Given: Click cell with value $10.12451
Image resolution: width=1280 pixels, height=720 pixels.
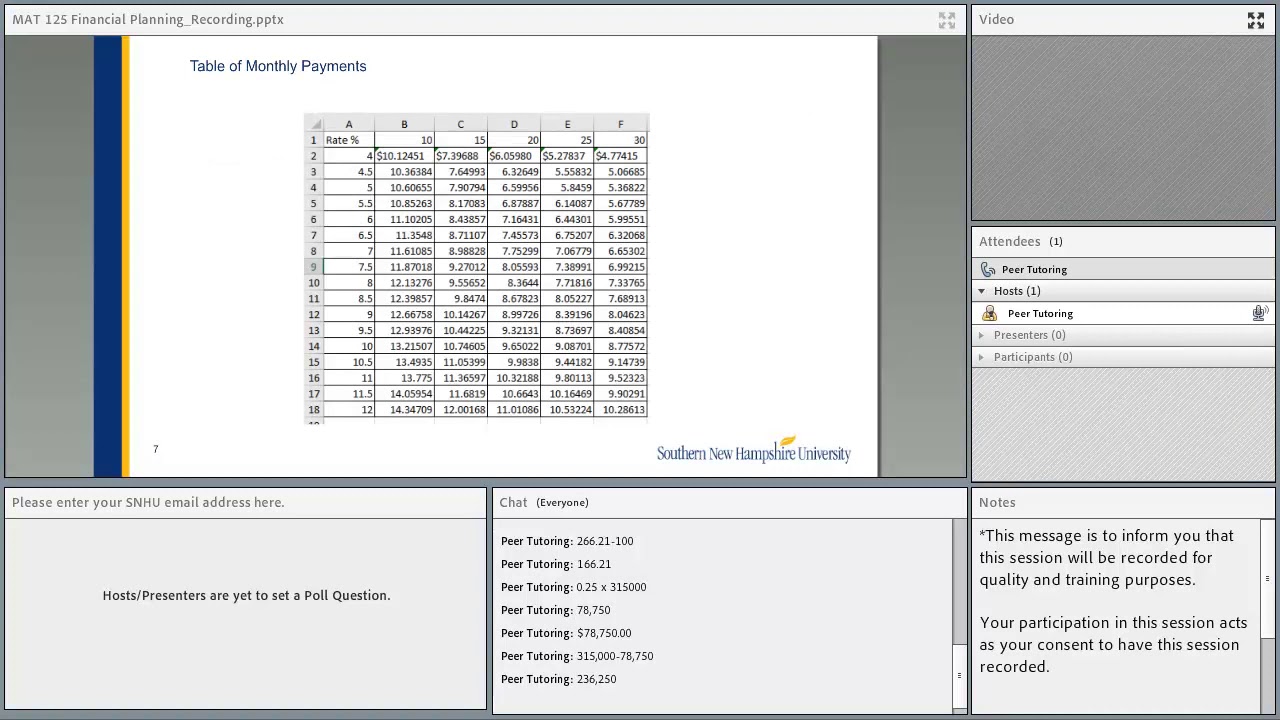Looking at the screenshot, I should pyautogui.click(x=404, y=156).
